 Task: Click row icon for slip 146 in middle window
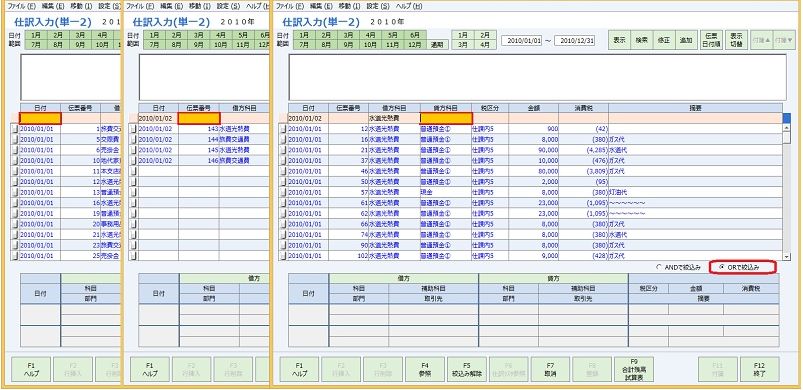(x=134, y=161)
